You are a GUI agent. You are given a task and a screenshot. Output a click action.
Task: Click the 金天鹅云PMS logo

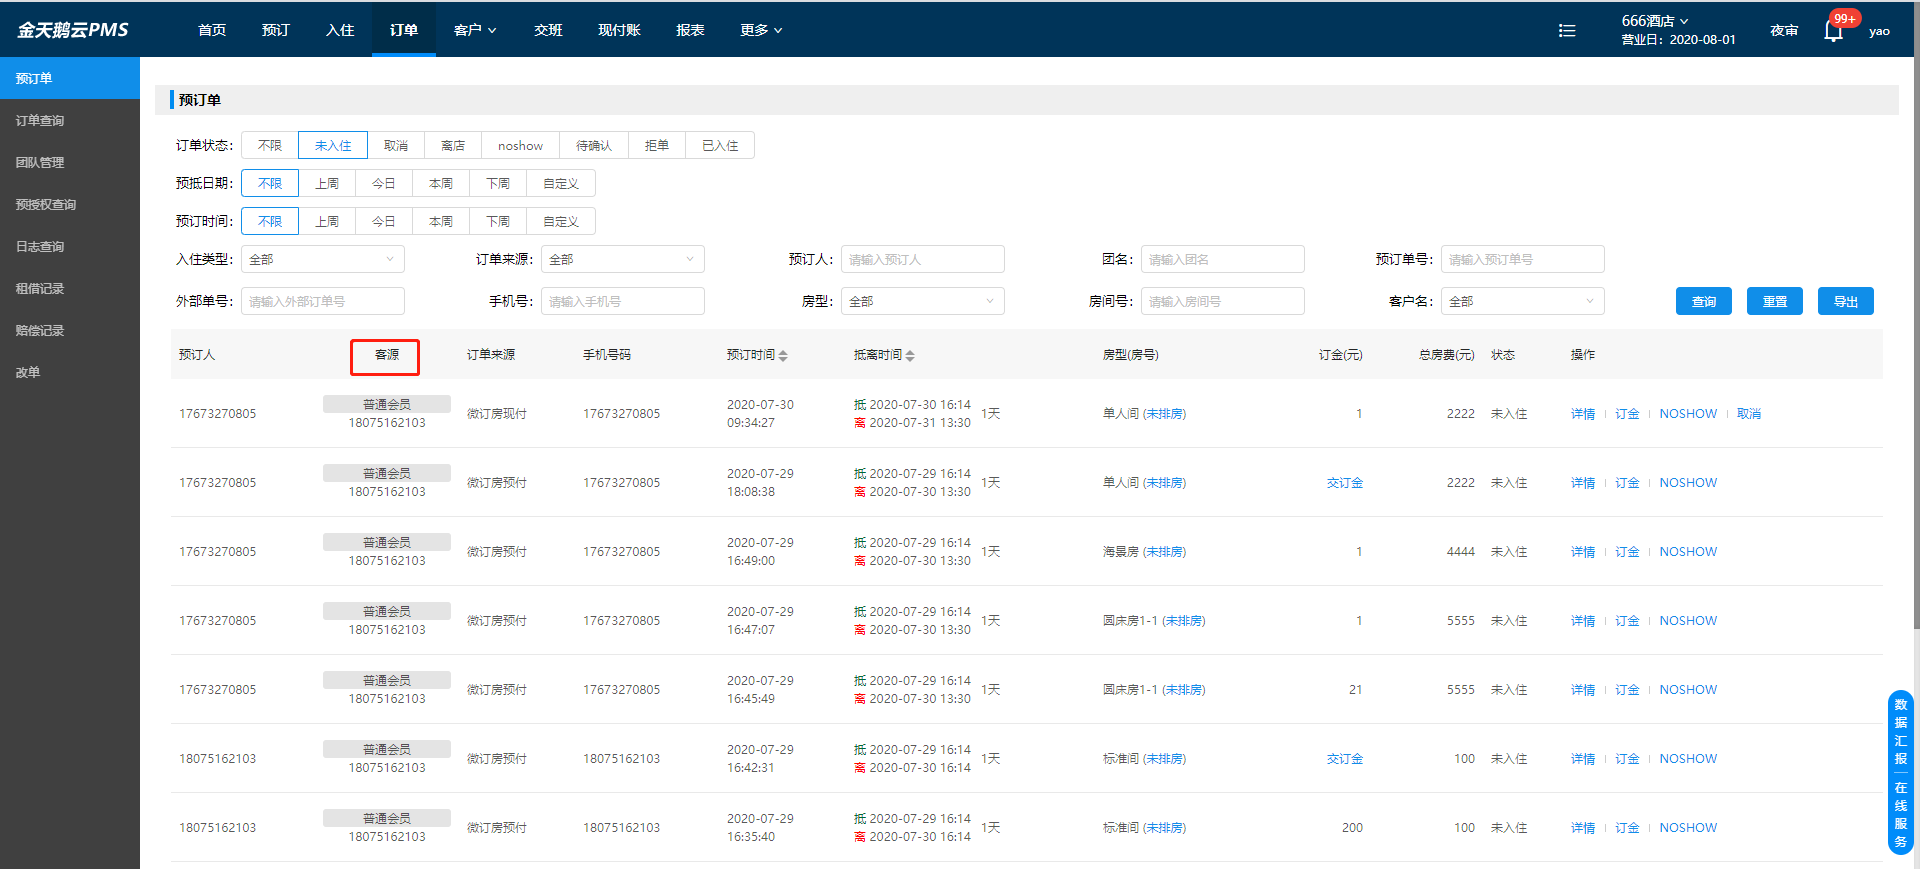(73, 30)
